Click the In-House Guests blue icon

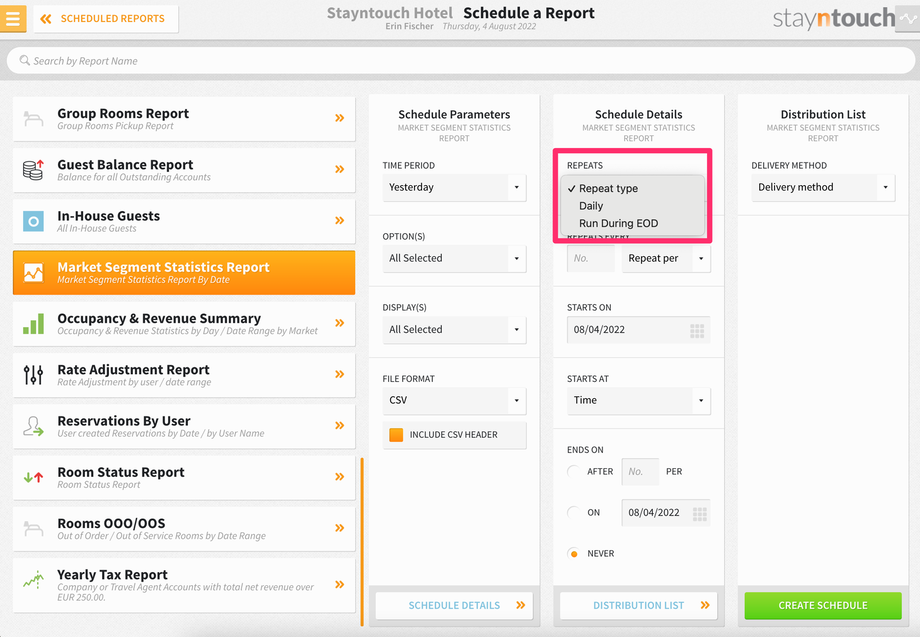[33, 221]
